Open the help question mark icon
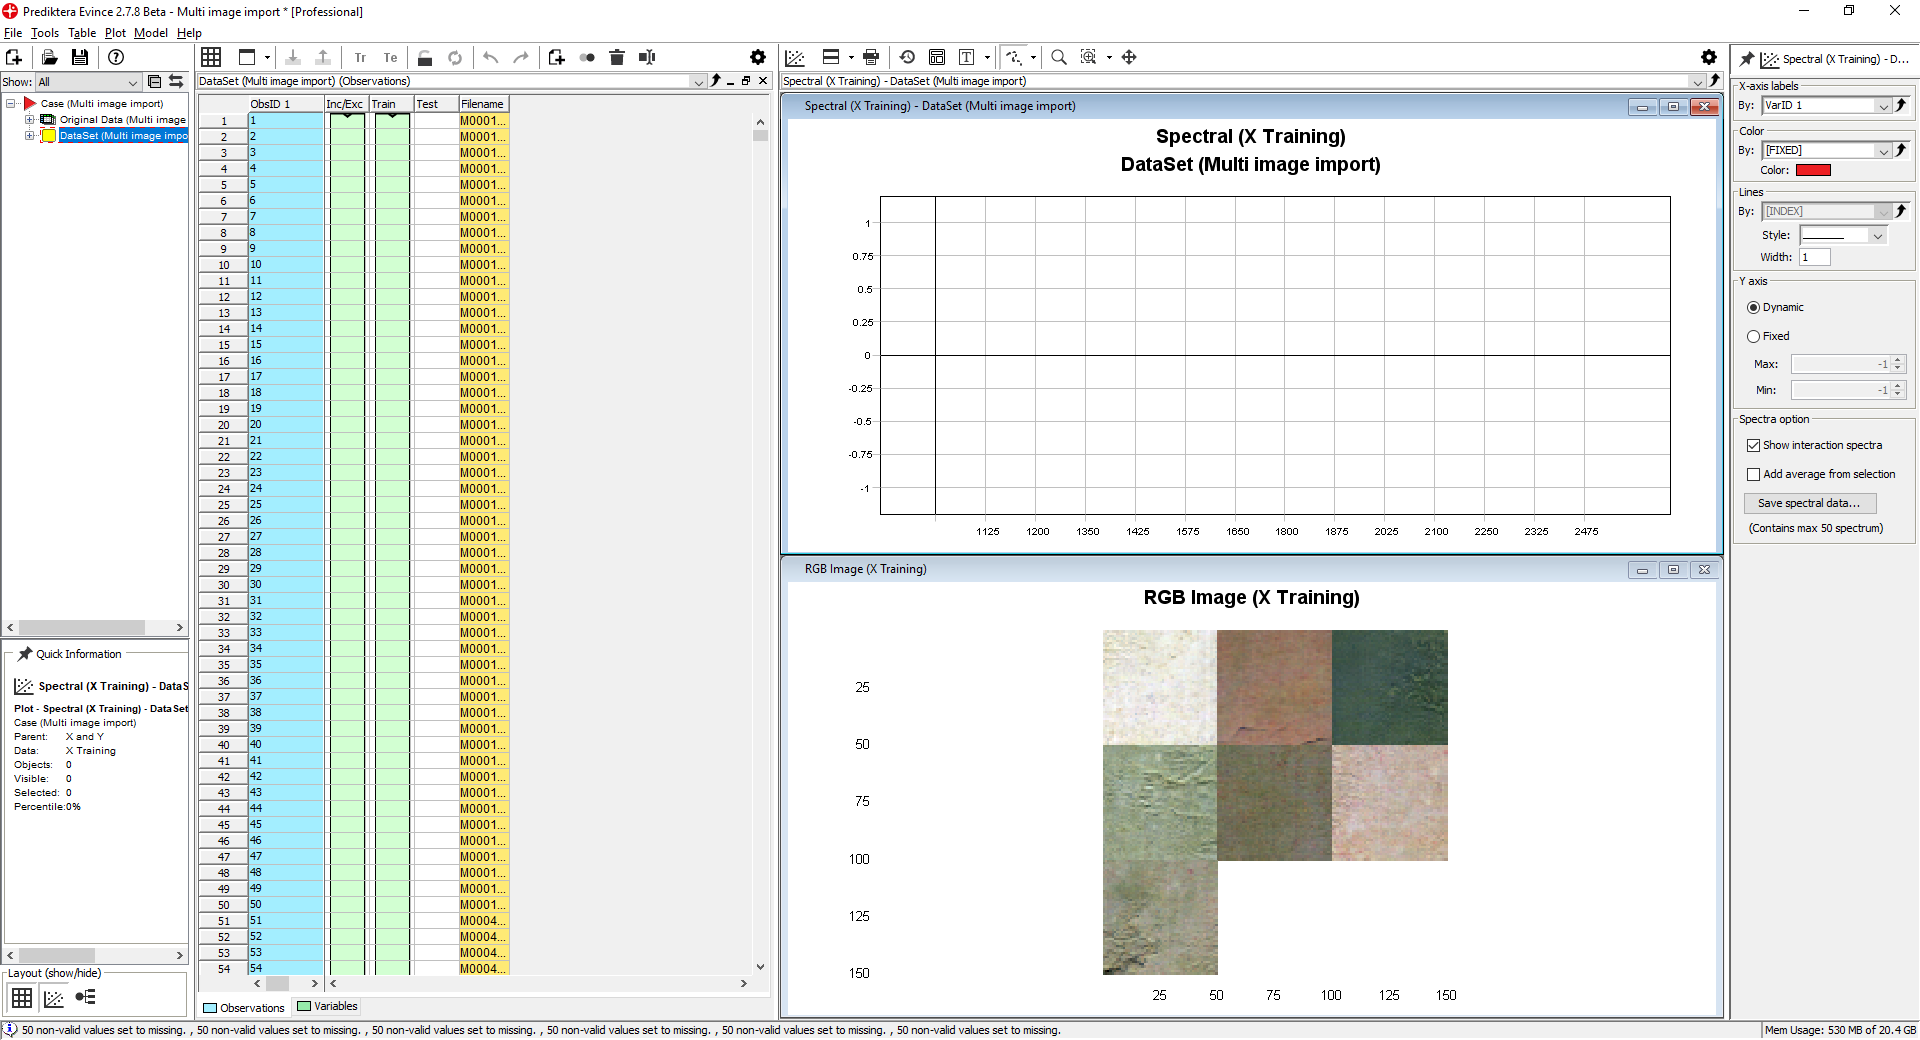 coord(116,58)
